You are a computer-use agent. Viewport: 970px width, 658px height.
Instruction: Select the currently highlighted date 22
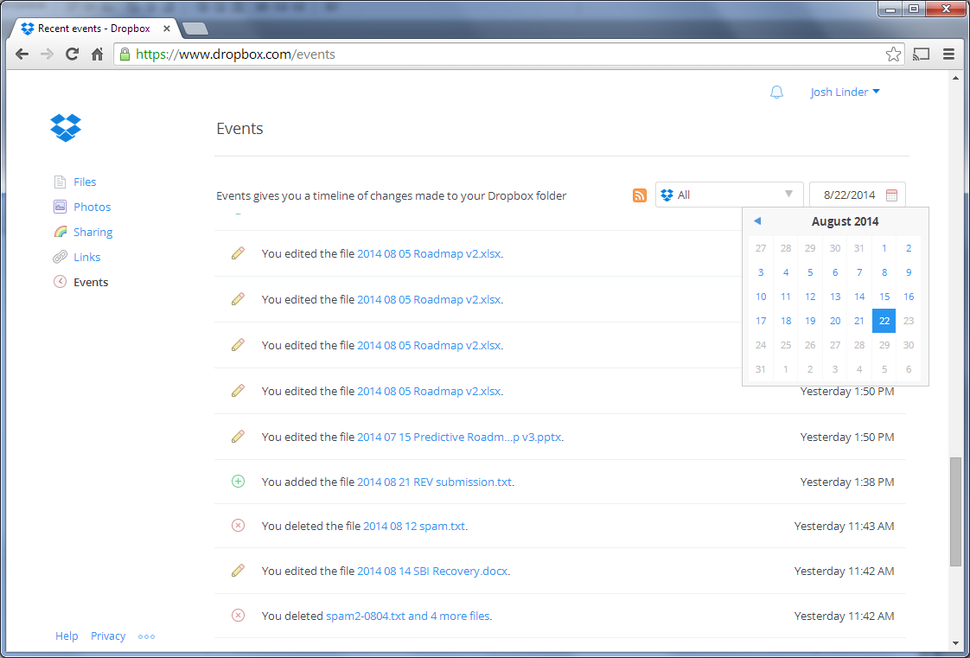(x=884, y=320)
